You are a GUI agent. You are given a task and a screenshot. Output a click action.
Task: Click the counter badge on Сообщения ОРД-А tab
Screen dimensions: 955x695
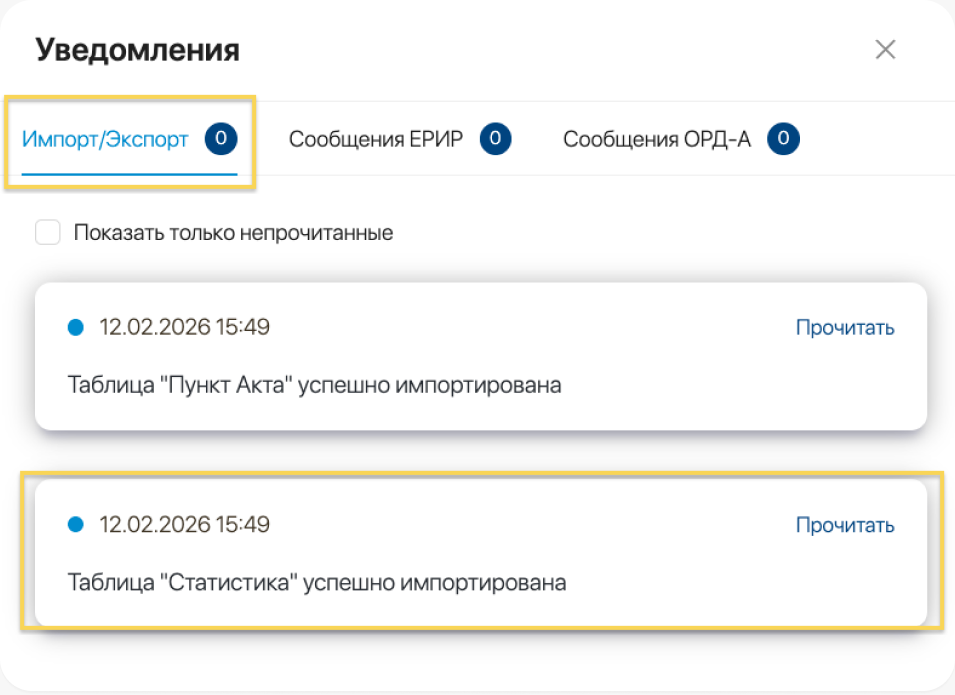coord(783,139)
